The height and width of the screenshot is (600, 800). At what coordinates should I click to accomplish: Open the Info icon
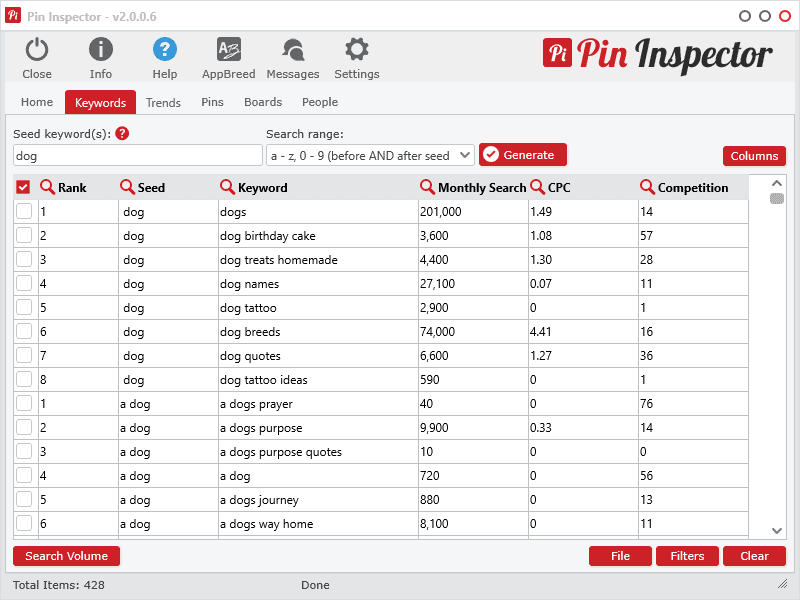pos(101,50)
